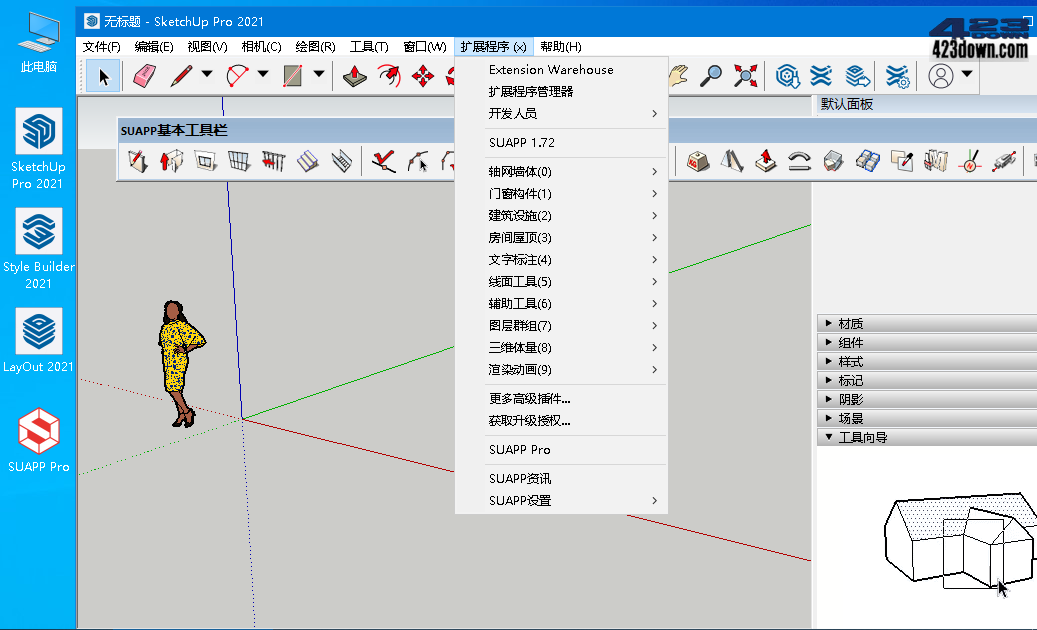The width and height of the screenshot is (1037, 630).
Task: Click the SUAPP multi-cube array icon
Action: tap(868, 161)
